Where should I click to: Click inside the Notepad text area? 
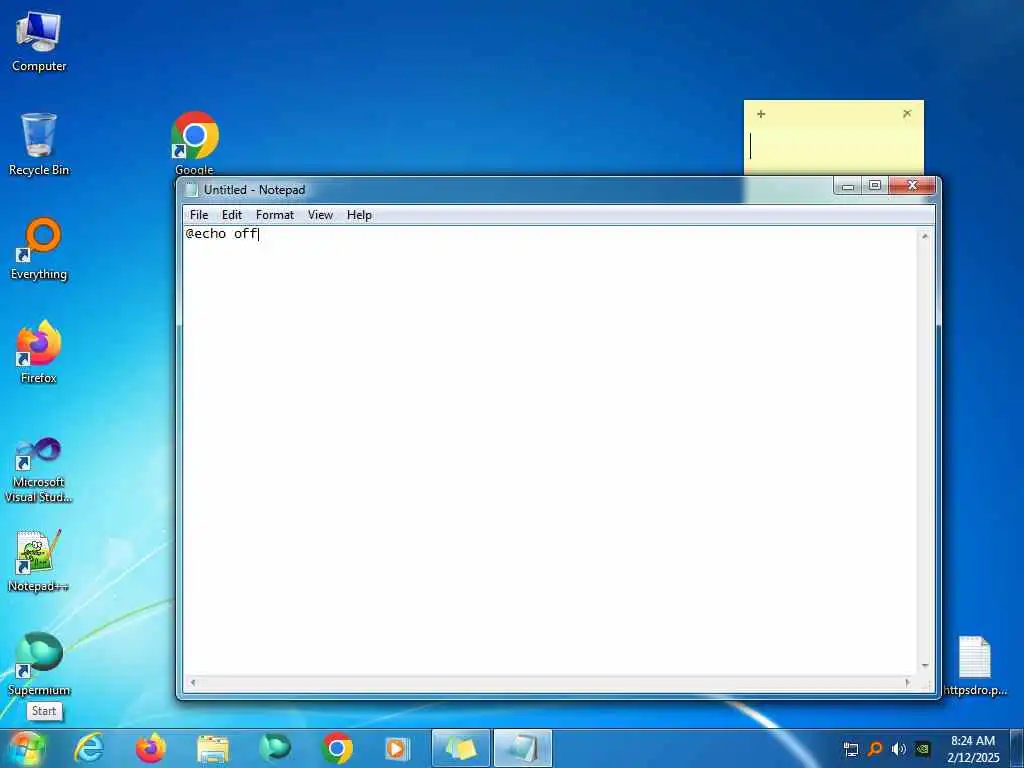click(x=550, y=451)
